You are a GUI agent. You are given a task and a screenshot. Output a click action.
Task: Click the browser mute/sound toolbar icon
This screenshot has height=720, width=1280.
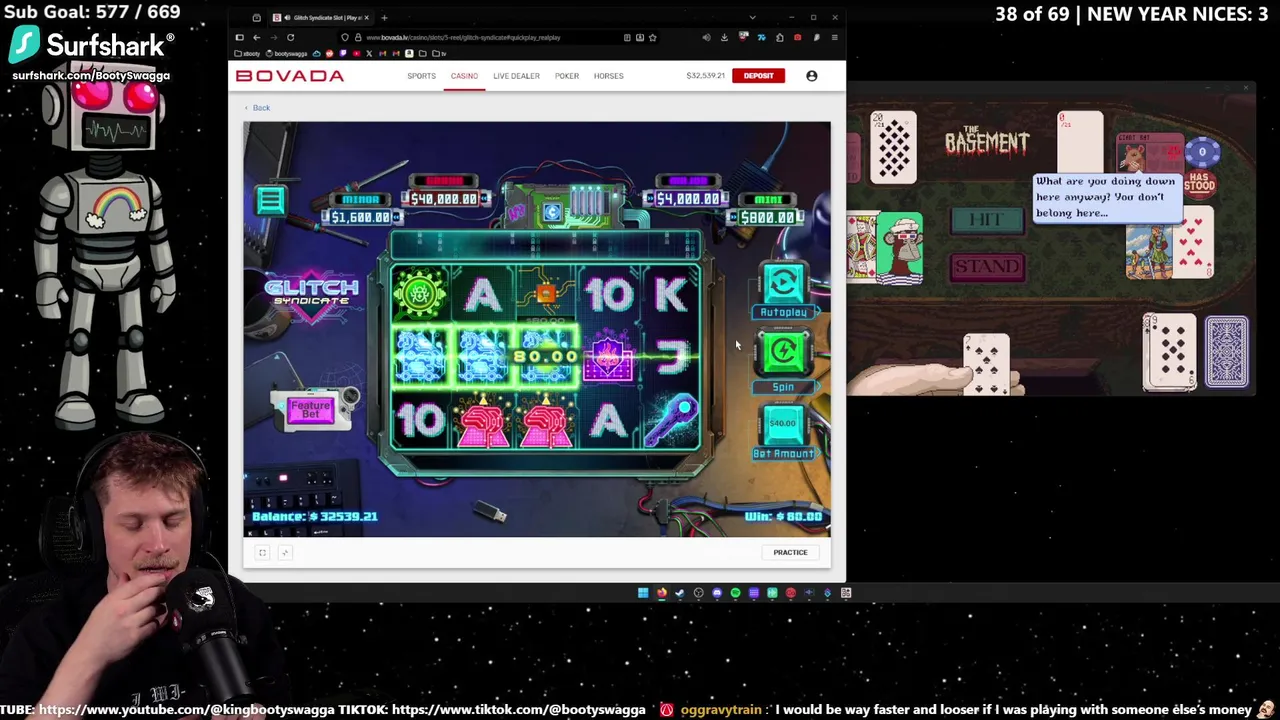point(706,38)
